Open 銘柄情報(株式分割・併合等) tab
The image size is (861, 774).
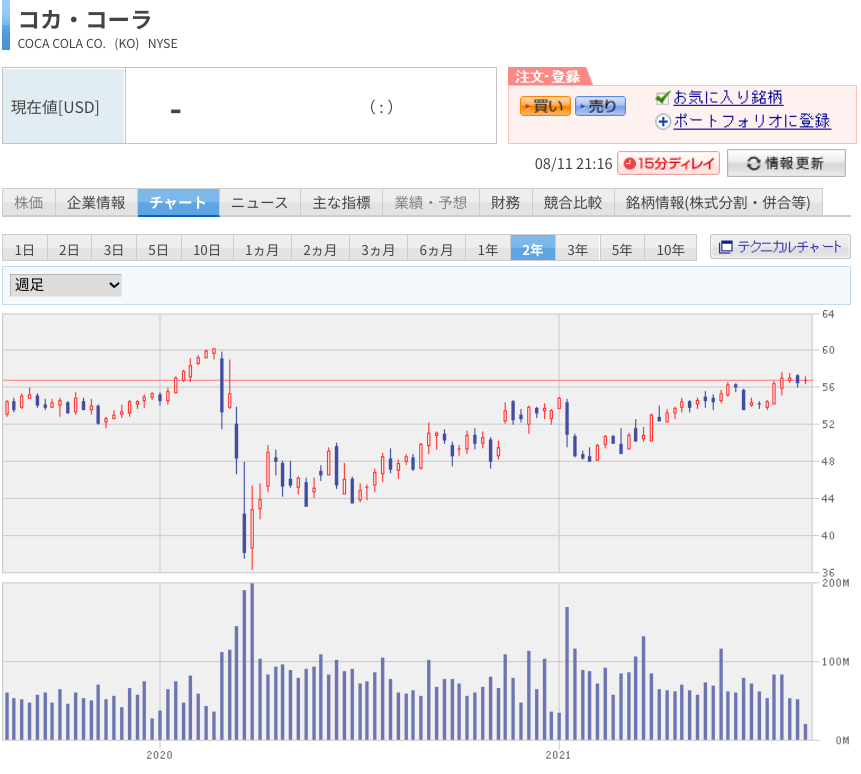[x=718, y=203]
